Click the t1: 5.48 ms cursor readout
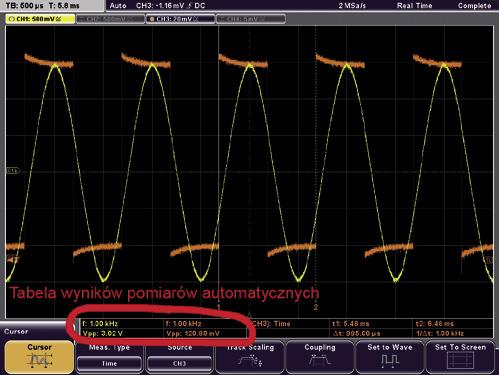The image size is (499, 375). (351, 323)
